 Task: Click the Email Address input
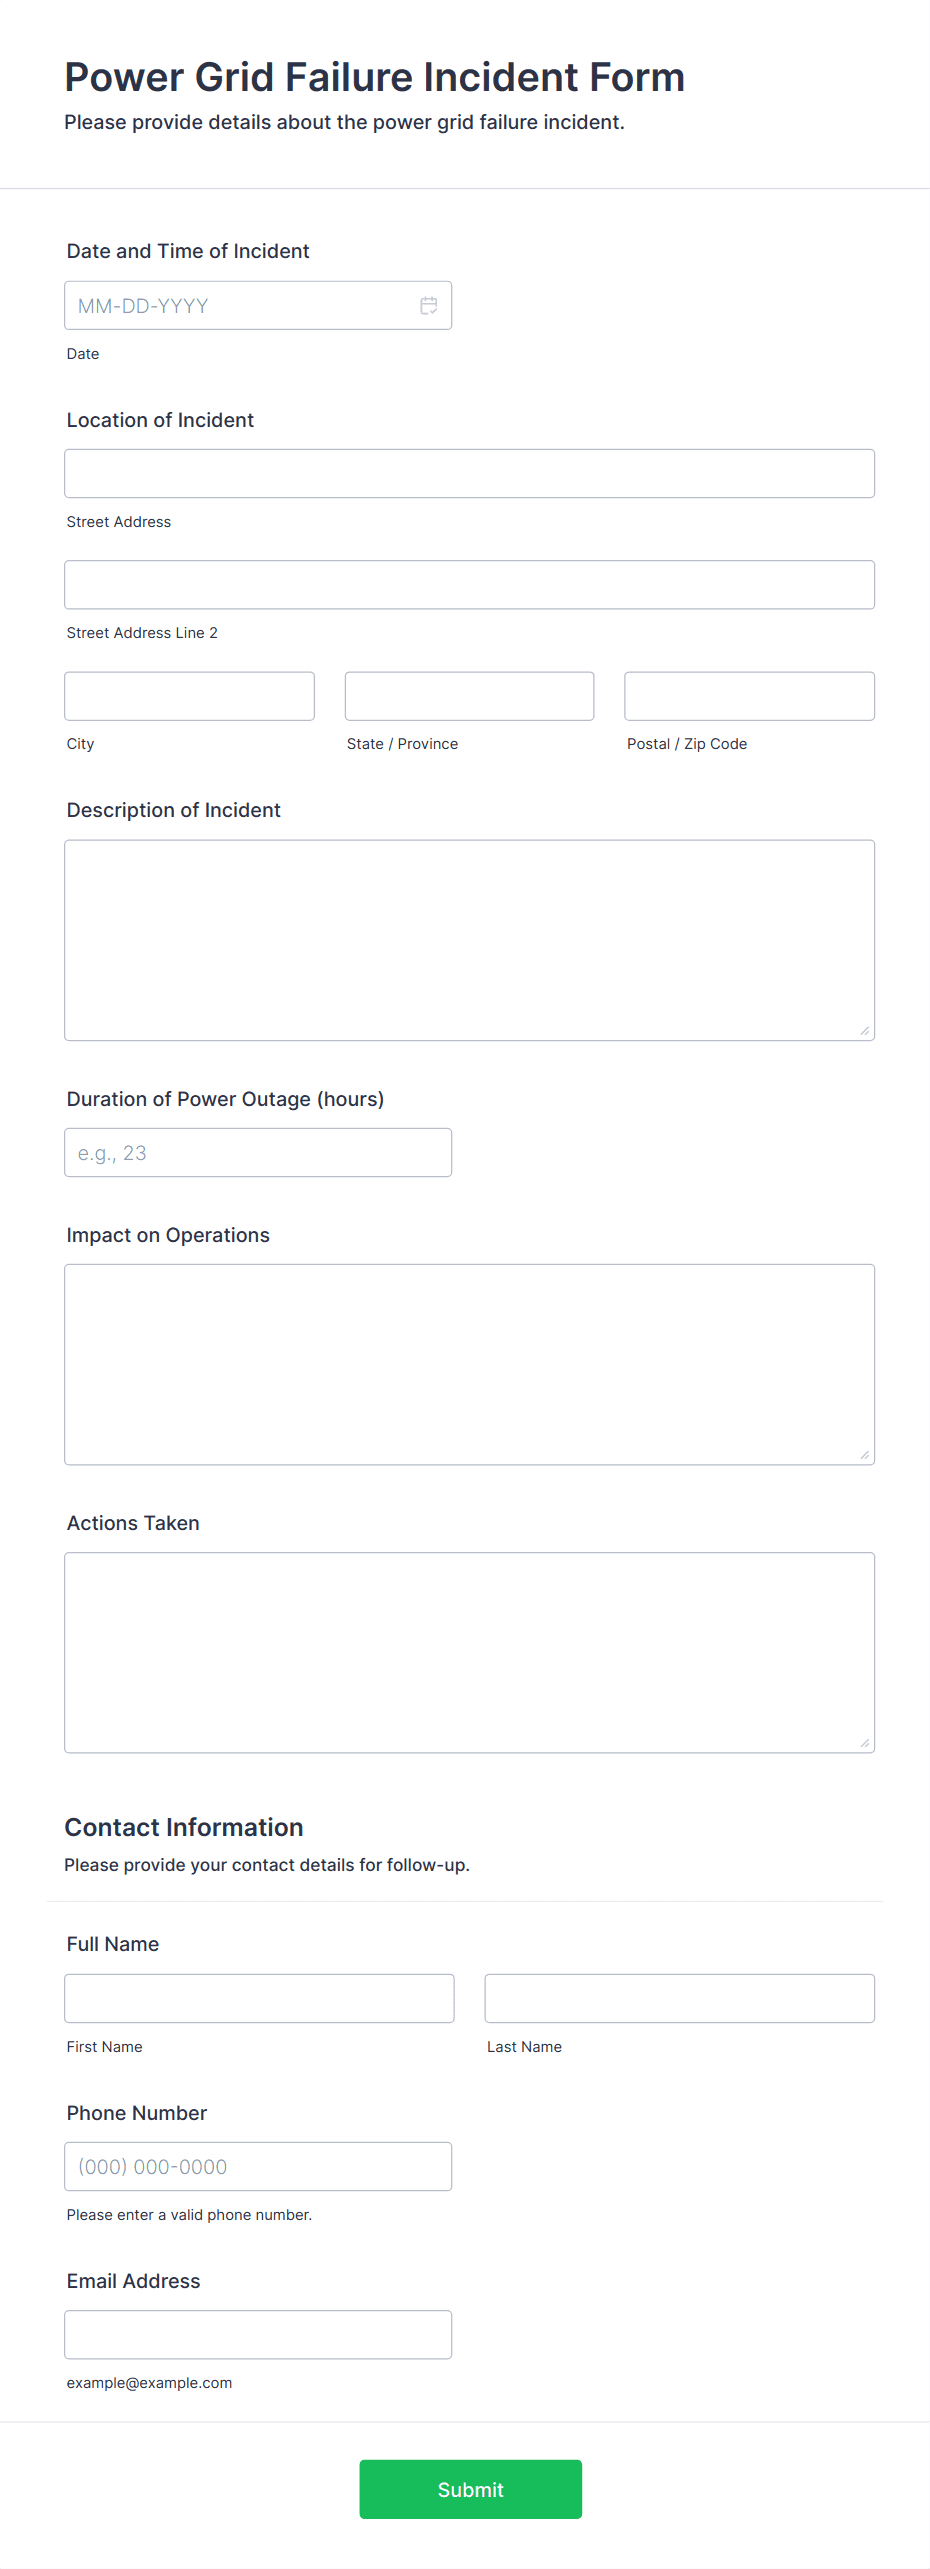(258, 2334)
